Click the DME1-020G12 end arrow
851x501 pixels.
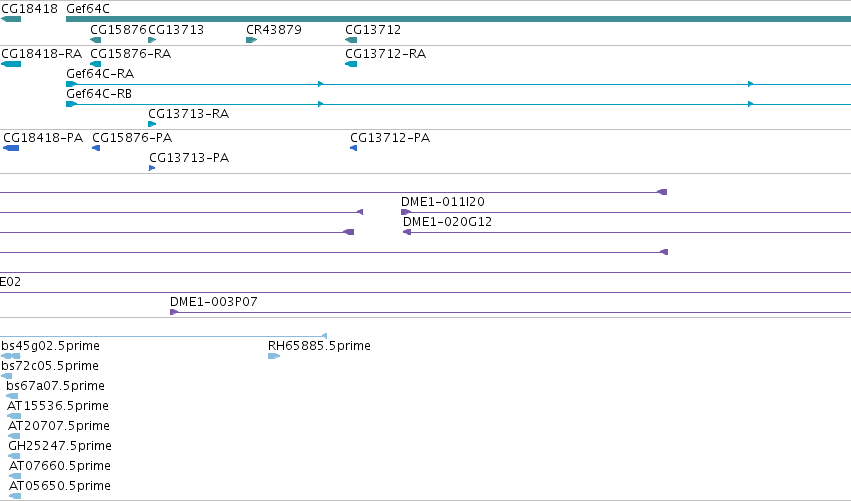coord(407,232)
